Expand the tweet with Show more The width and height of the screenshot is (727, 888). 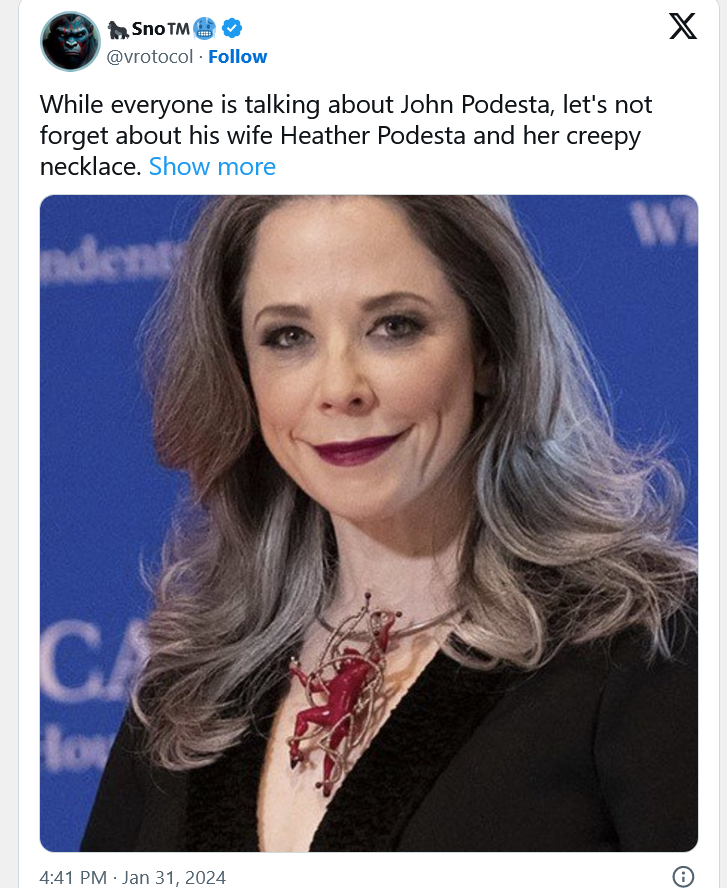point(212,166)
